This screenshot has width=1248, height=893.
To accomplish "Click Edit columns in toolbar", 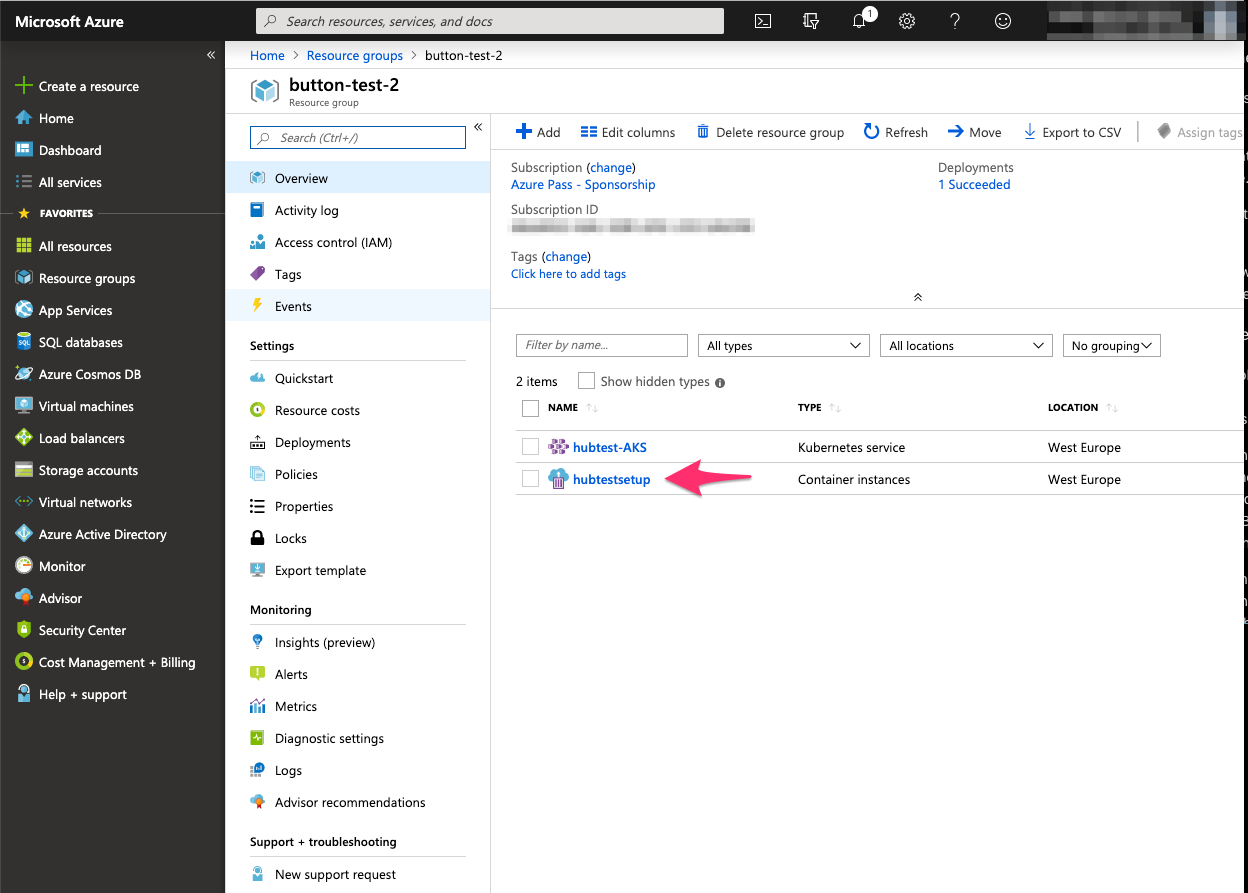I will click(x=628, y=132).
